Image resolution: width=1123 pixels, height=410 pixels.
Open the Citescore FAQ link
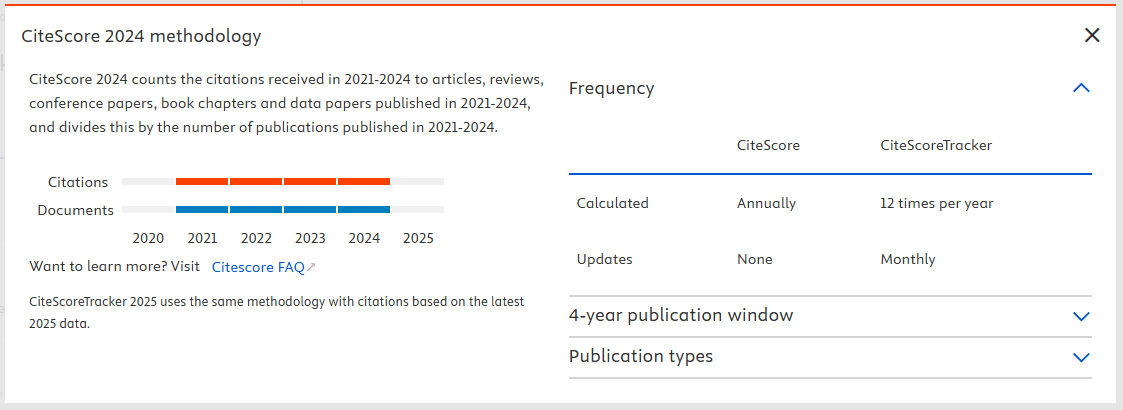258,267
